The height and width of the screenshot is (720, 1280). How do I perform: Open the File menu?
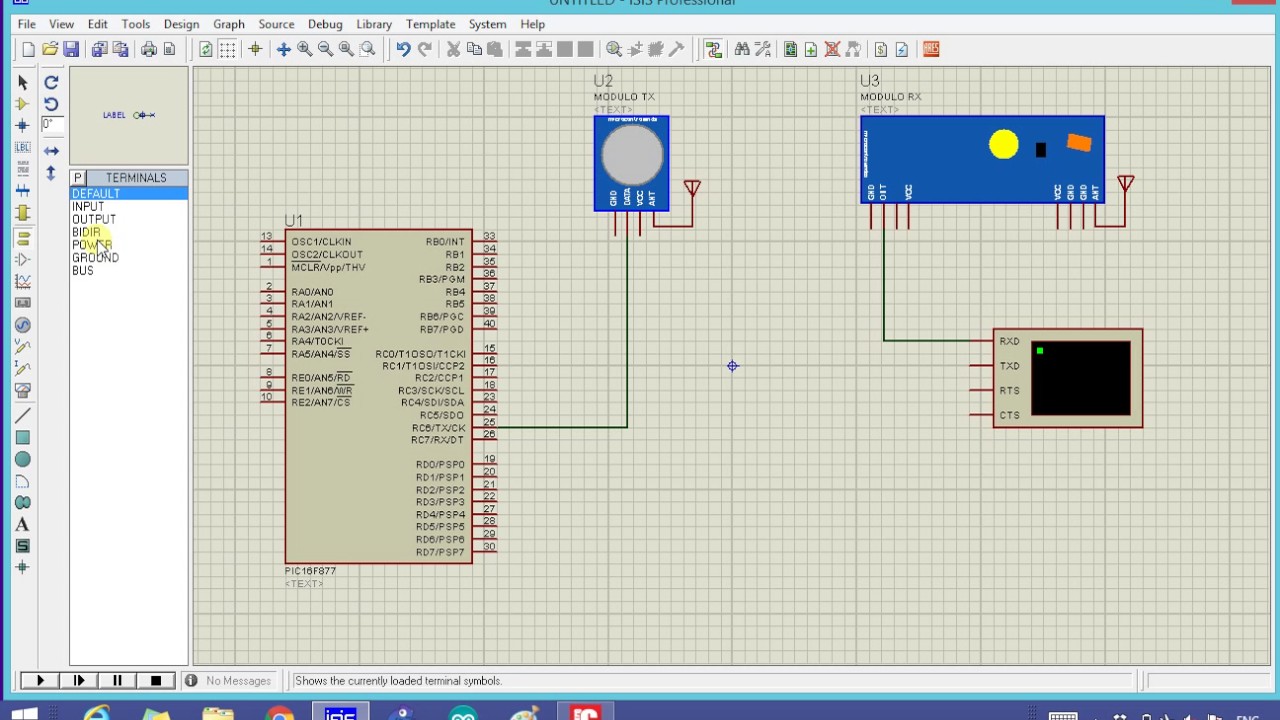26,24
